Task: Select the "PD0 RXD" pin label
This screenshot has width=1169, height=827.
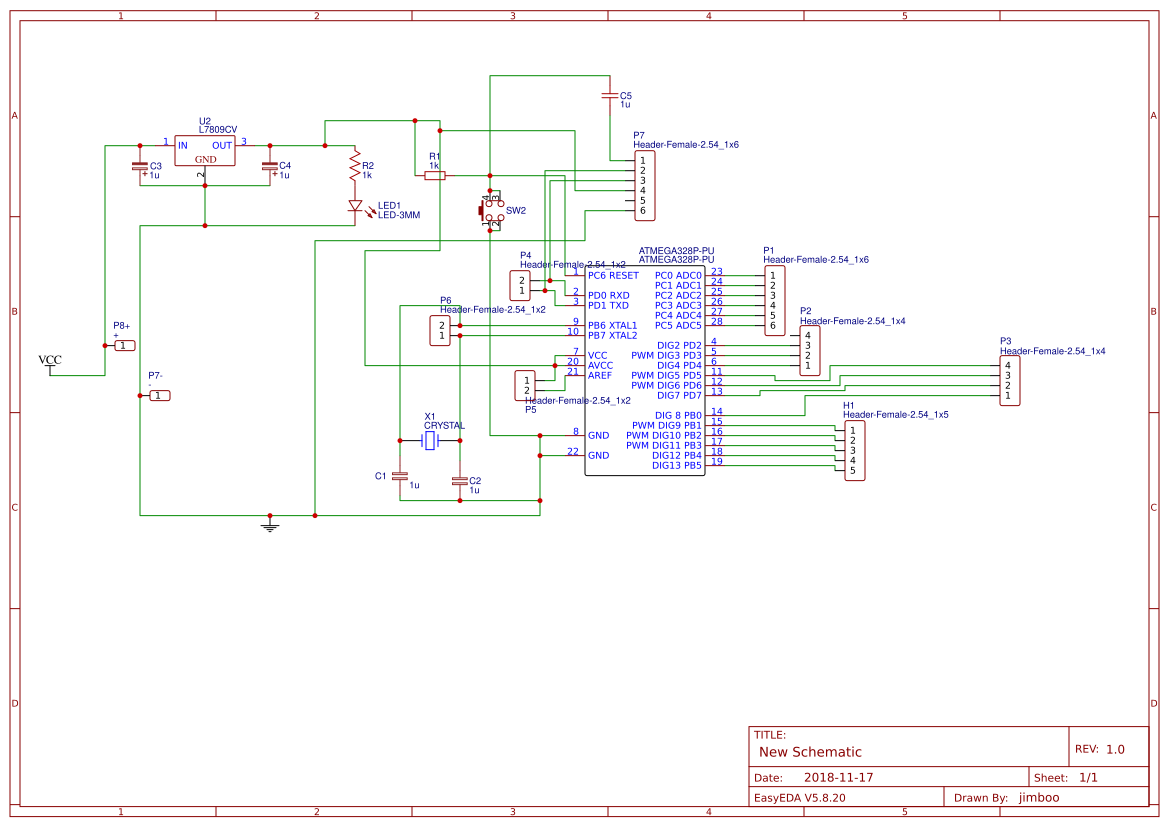Action: [608, 296]
